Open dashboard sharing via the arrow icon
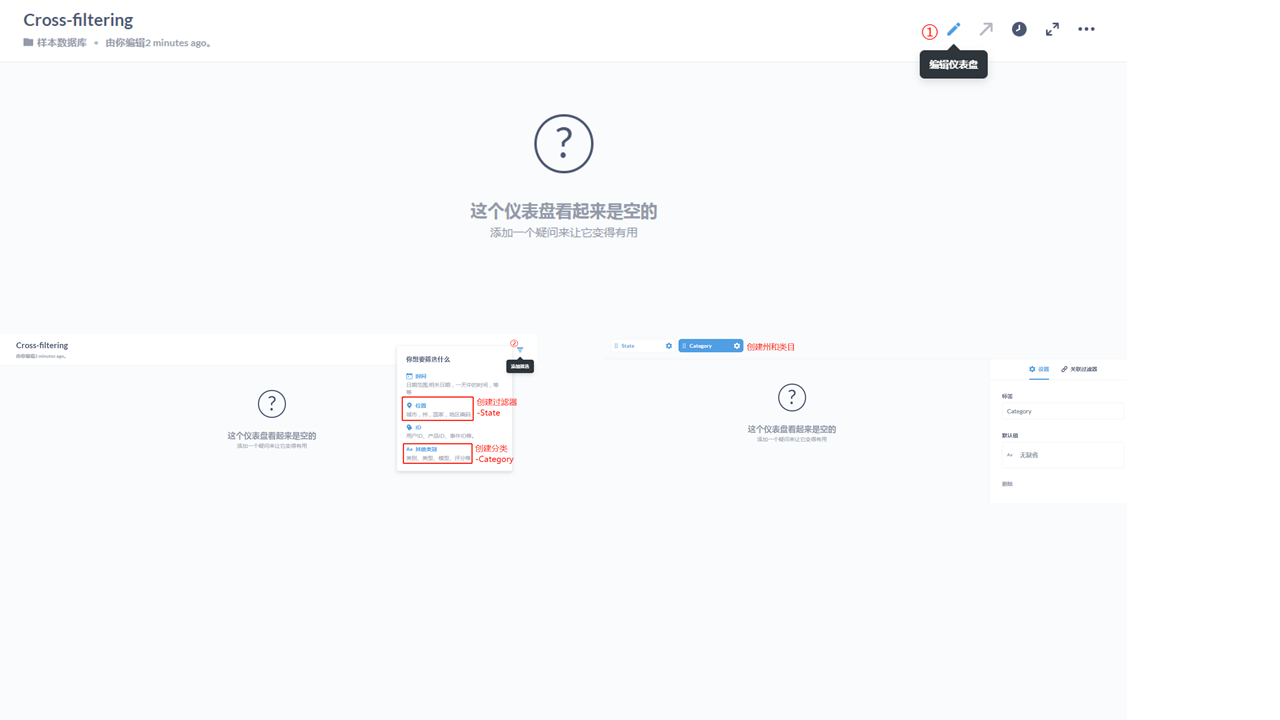The height and width of the screenshot is (720, 1280). [986, 29]
